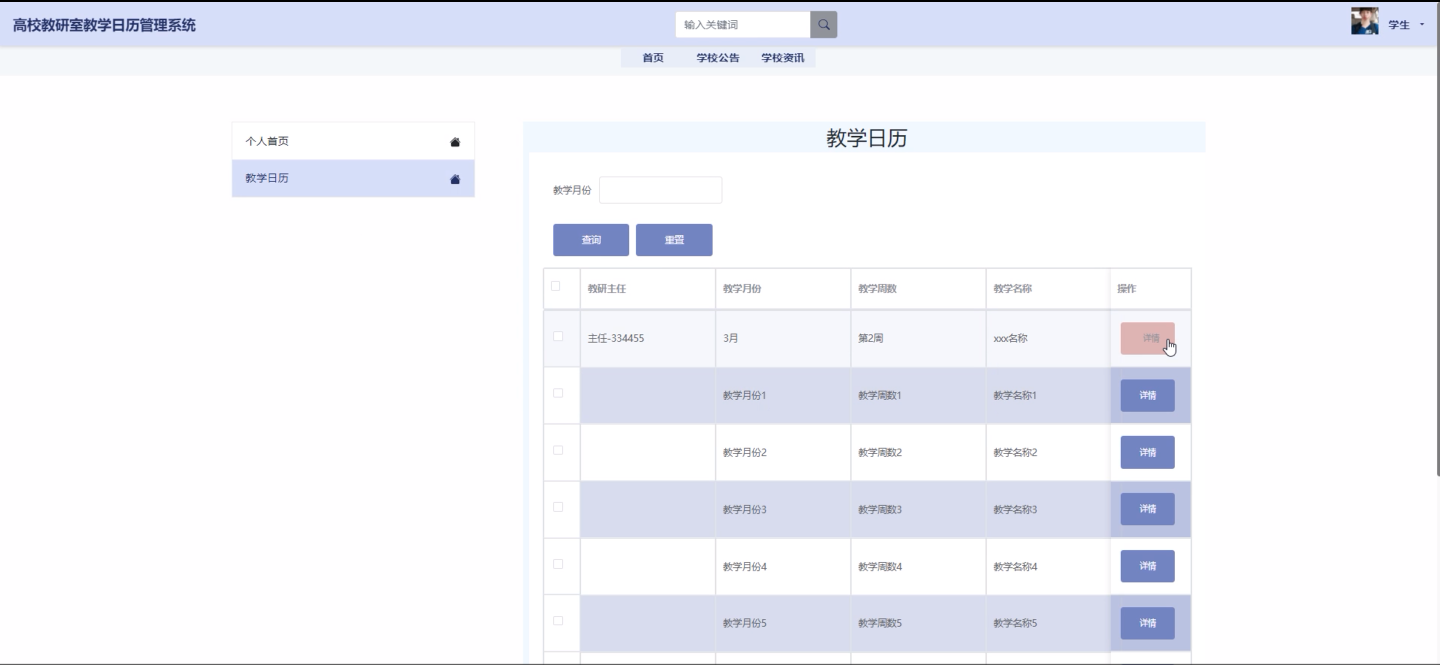Click the 查询 query button
Image resolution: width=1440 pixels, height=665 pixels.
pos(590,239)
